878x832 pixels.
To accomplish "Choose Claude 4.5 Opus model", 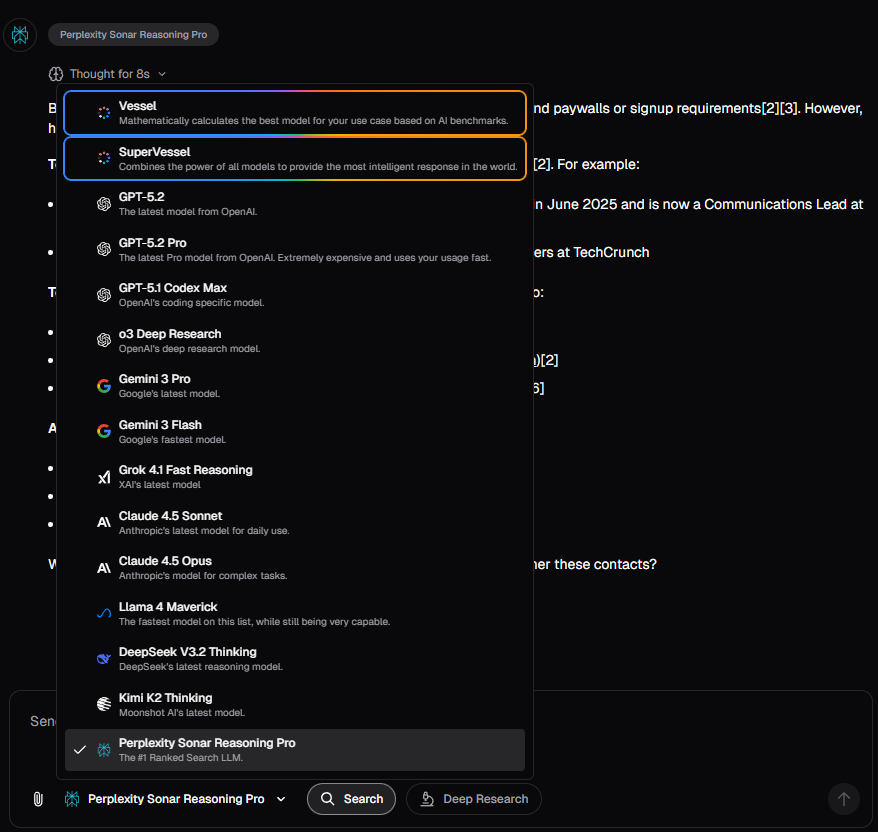I will (x=295, y=568).
